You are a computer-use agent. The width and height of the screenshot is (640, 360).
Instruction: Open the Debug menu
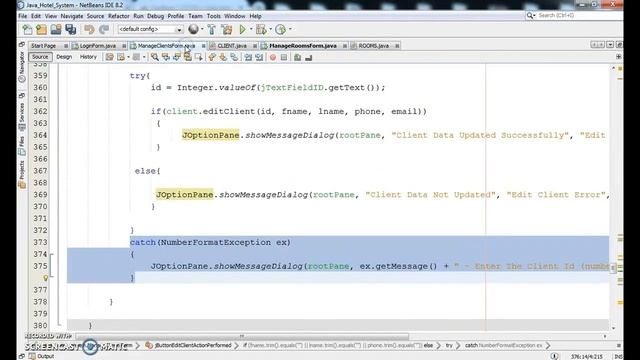coord(156,16)
